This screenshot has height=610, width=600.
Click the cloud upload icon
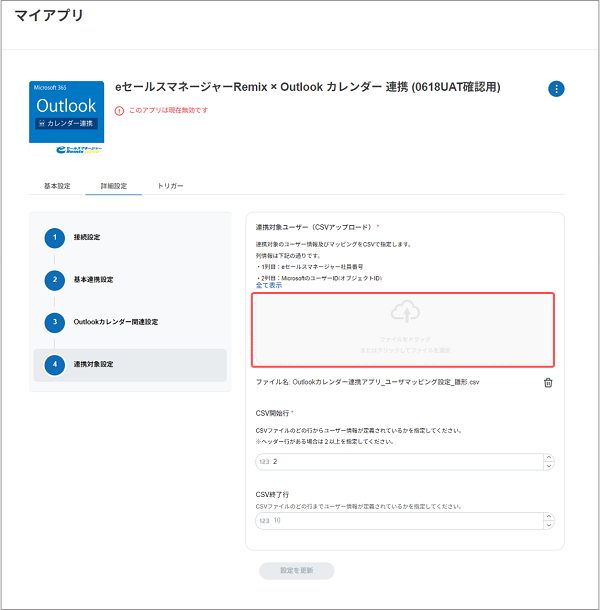coord(403,313)
